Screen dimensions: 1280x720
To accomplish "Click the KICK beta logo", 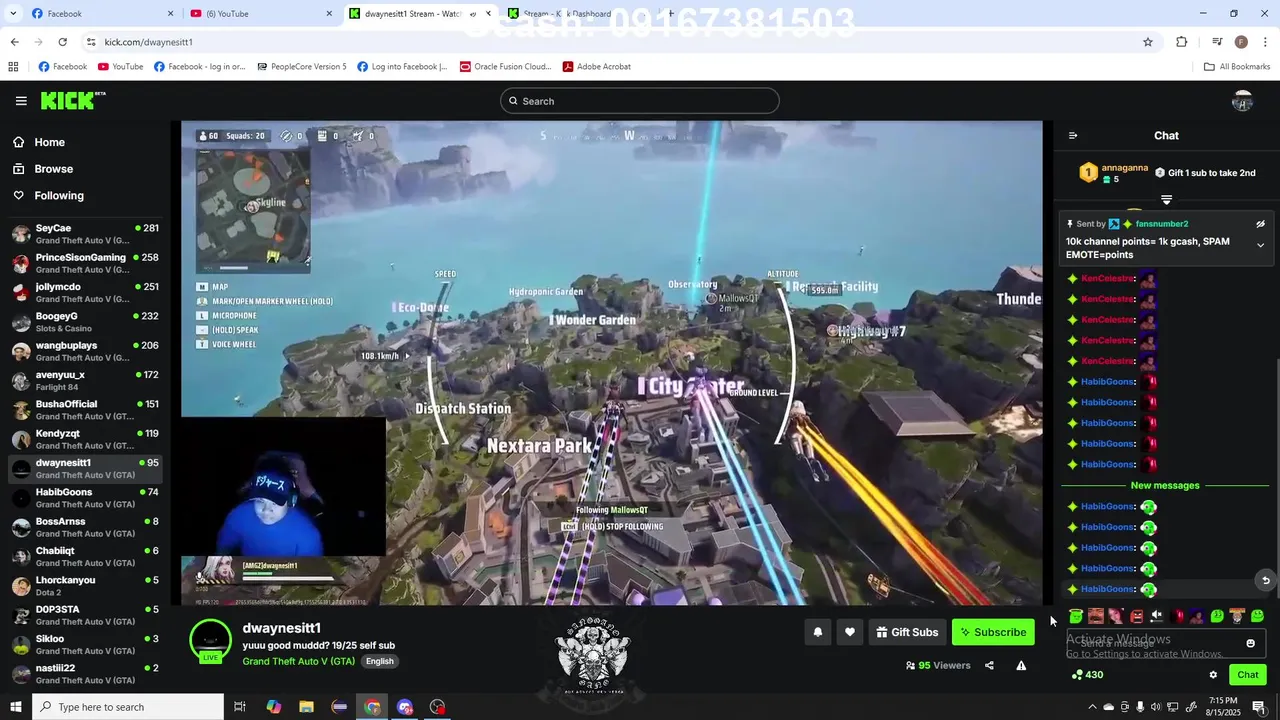I will click(x=72, y=100).
